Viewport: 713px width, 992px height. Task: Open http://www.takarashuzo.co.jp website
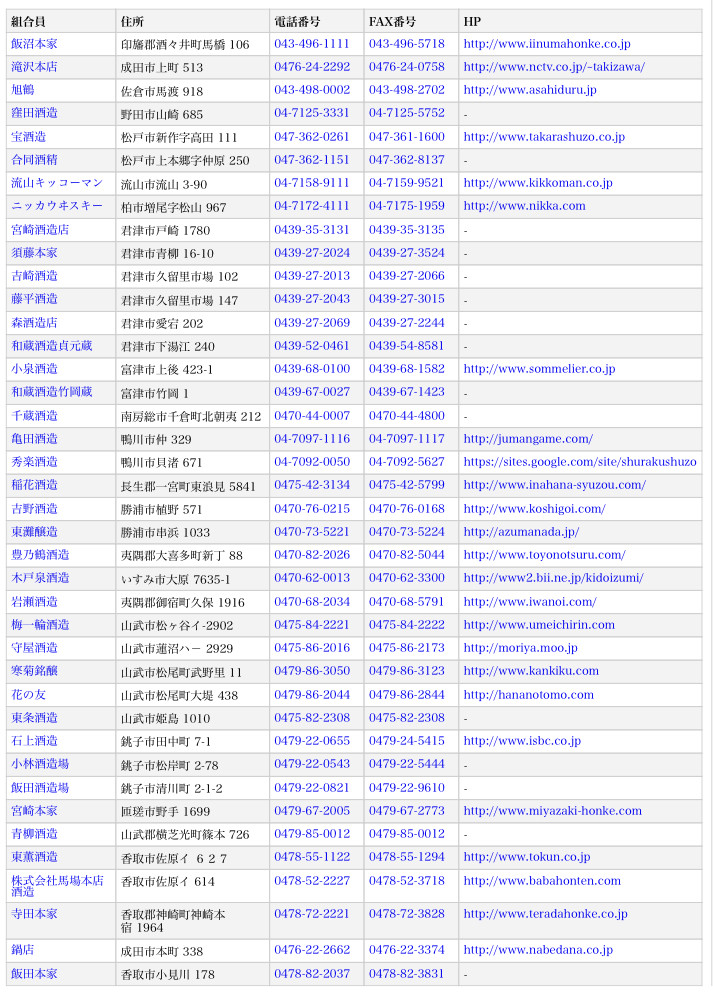[544, 137]
